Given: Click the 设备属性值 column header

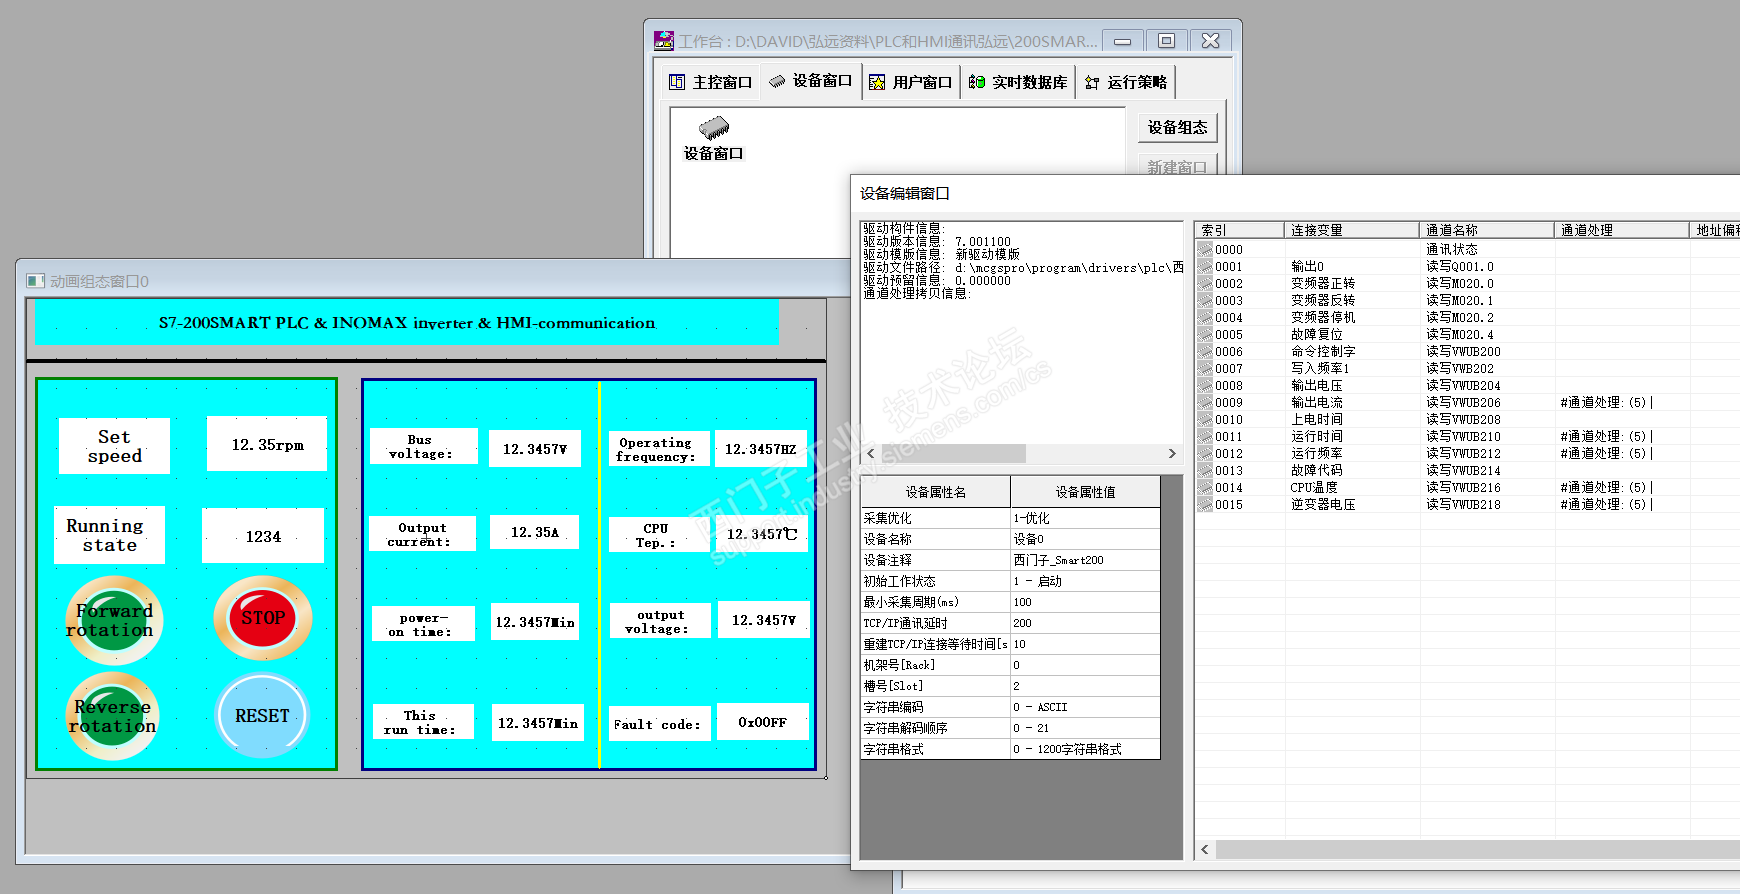Looking at the screenshot, I should point(1085,492).
